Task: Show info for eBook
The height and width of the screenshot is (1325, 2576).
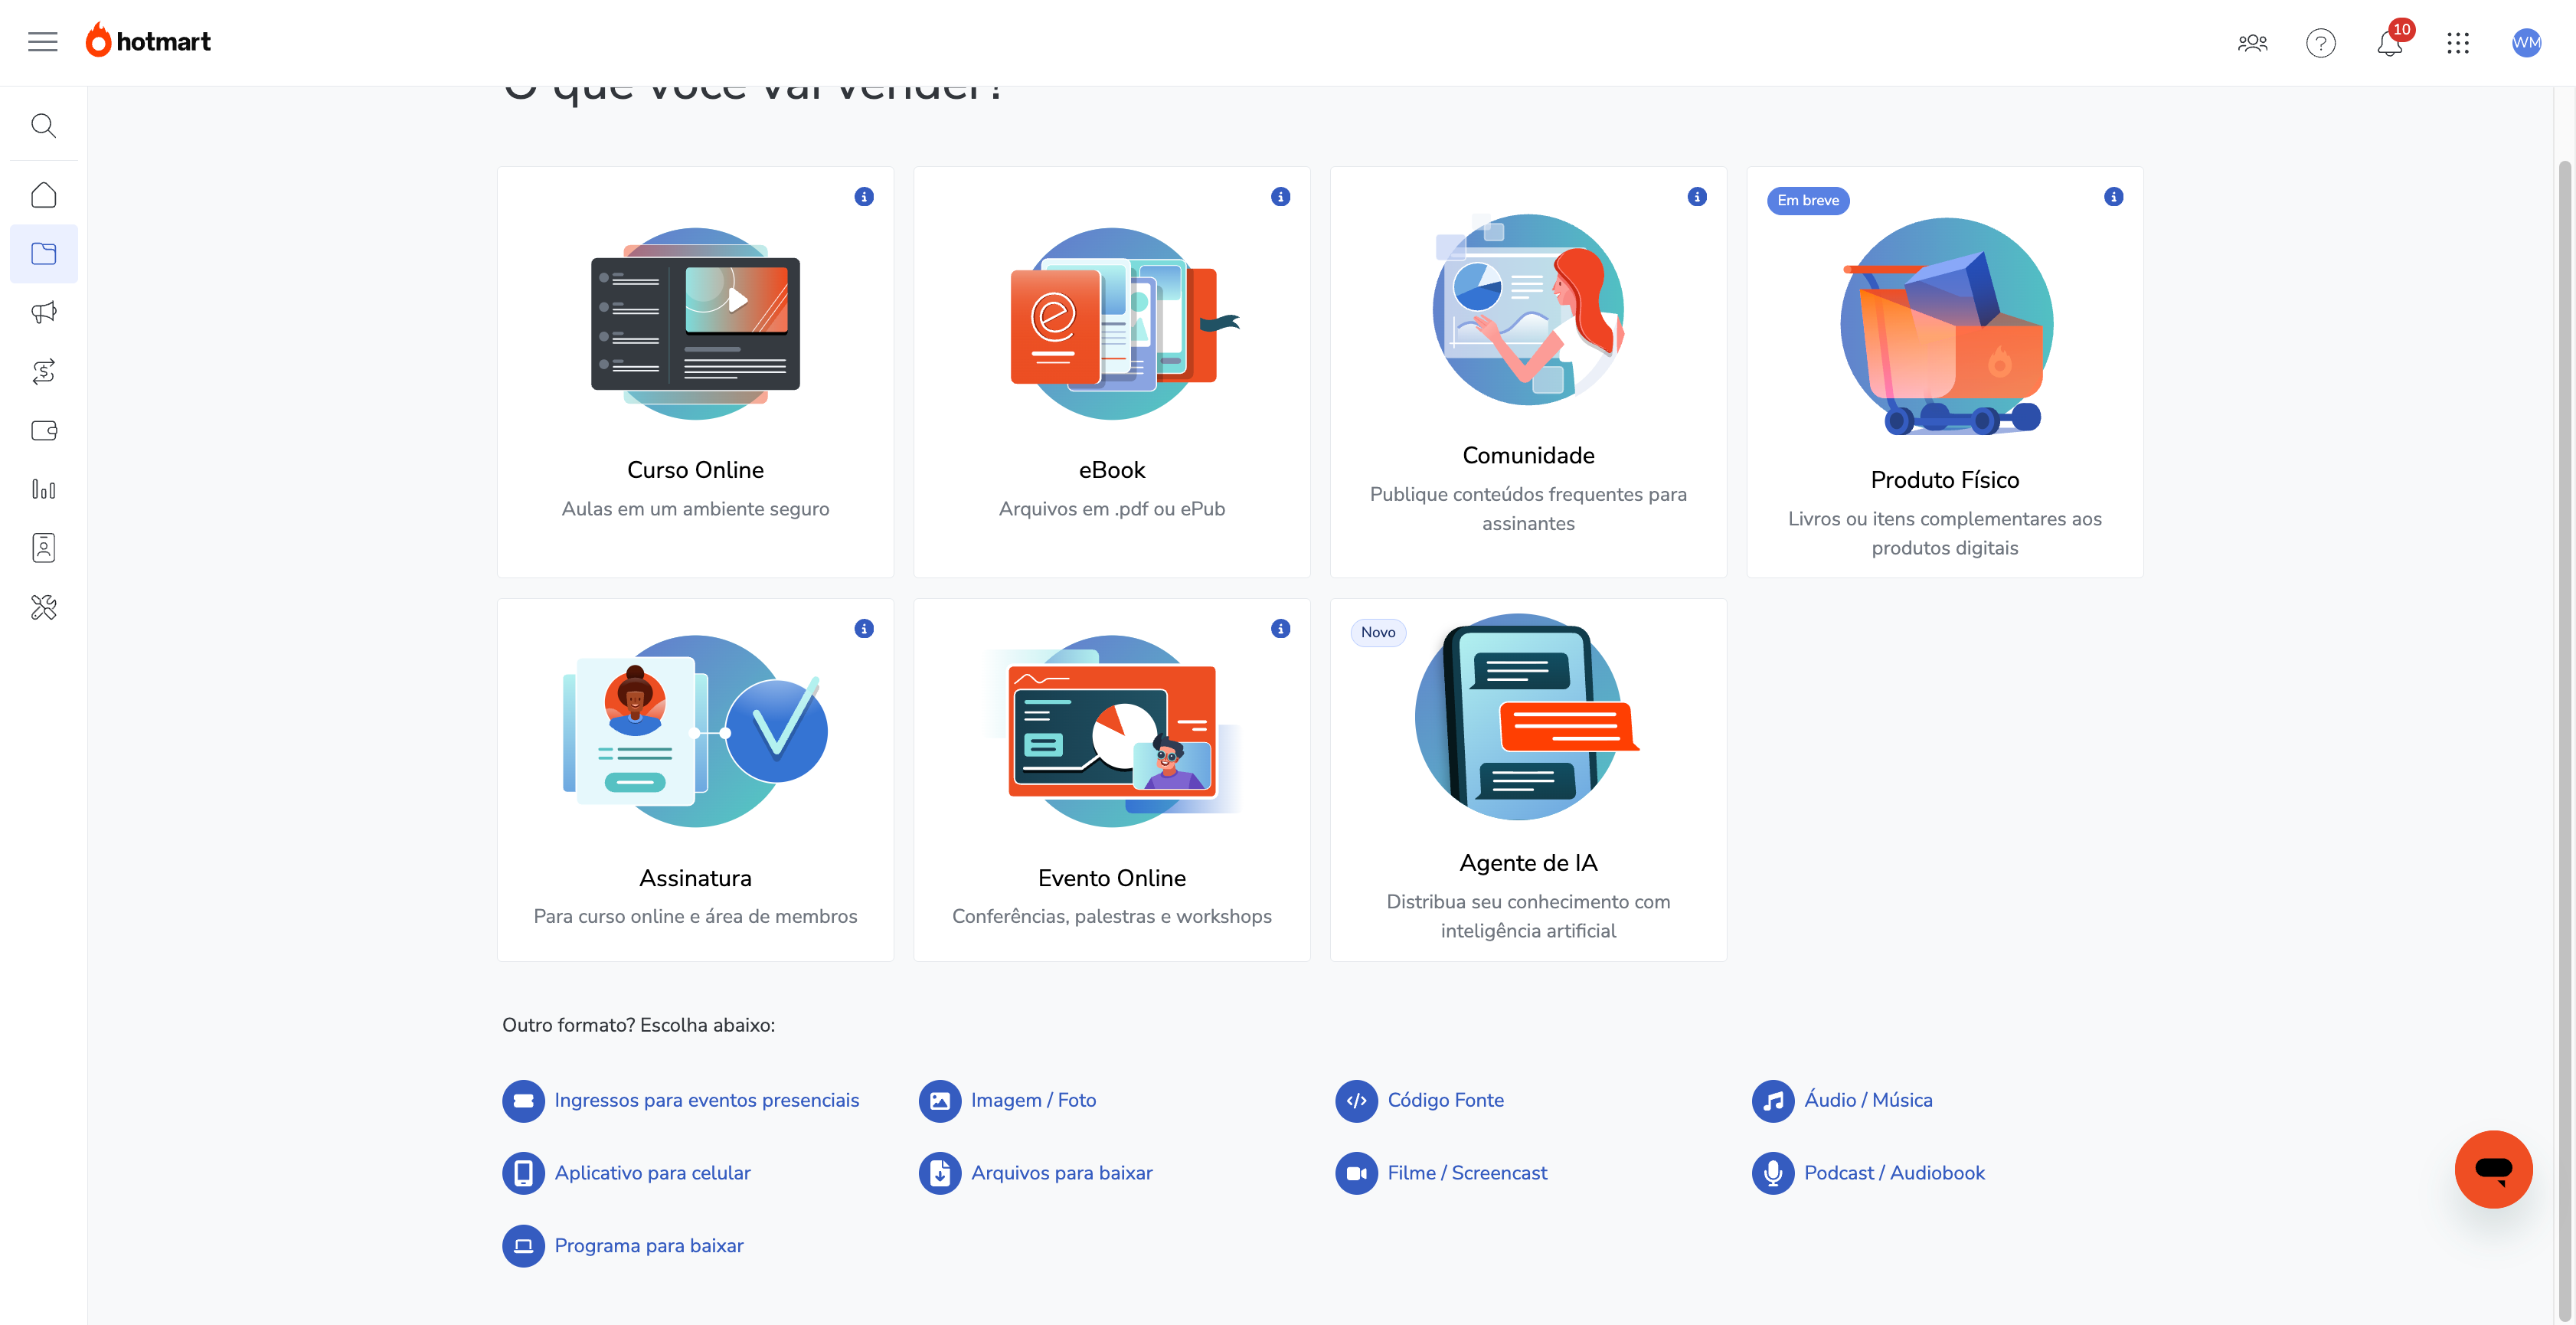Action: 1280,197
